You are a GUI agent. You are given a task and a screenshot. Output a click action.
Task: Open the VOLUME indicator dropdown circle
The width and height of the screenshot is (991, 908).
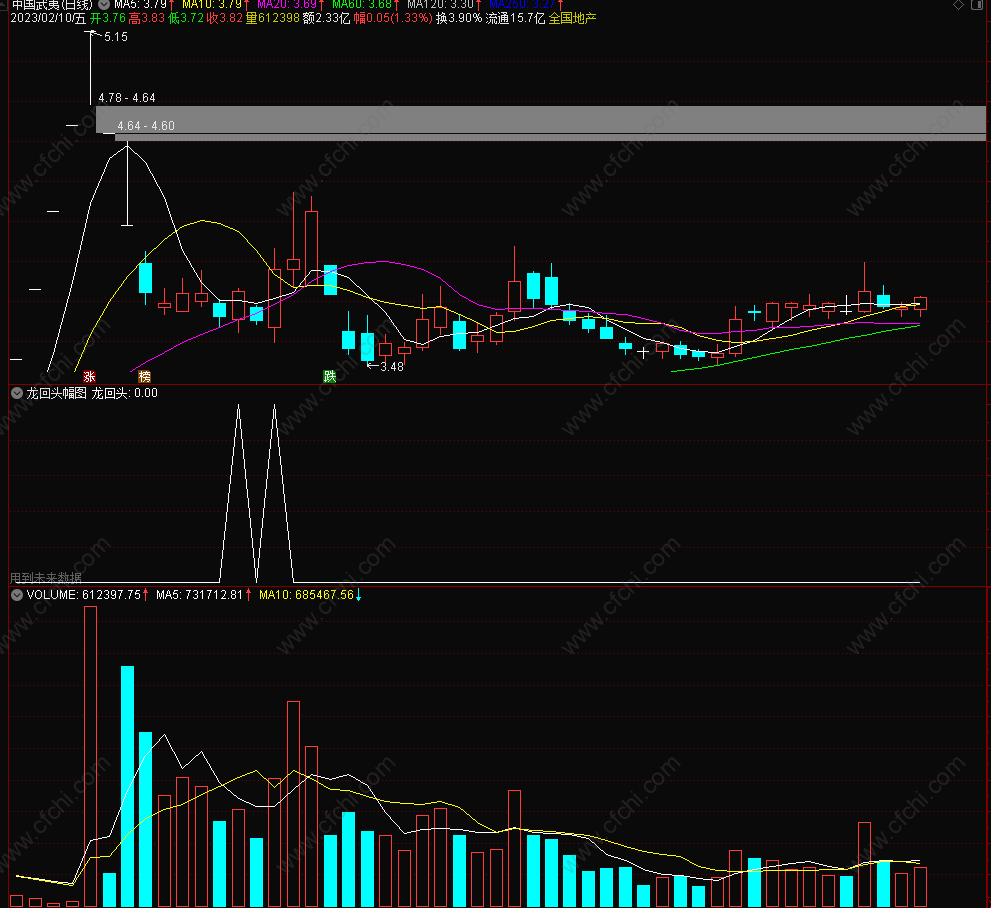pos(17,595)
